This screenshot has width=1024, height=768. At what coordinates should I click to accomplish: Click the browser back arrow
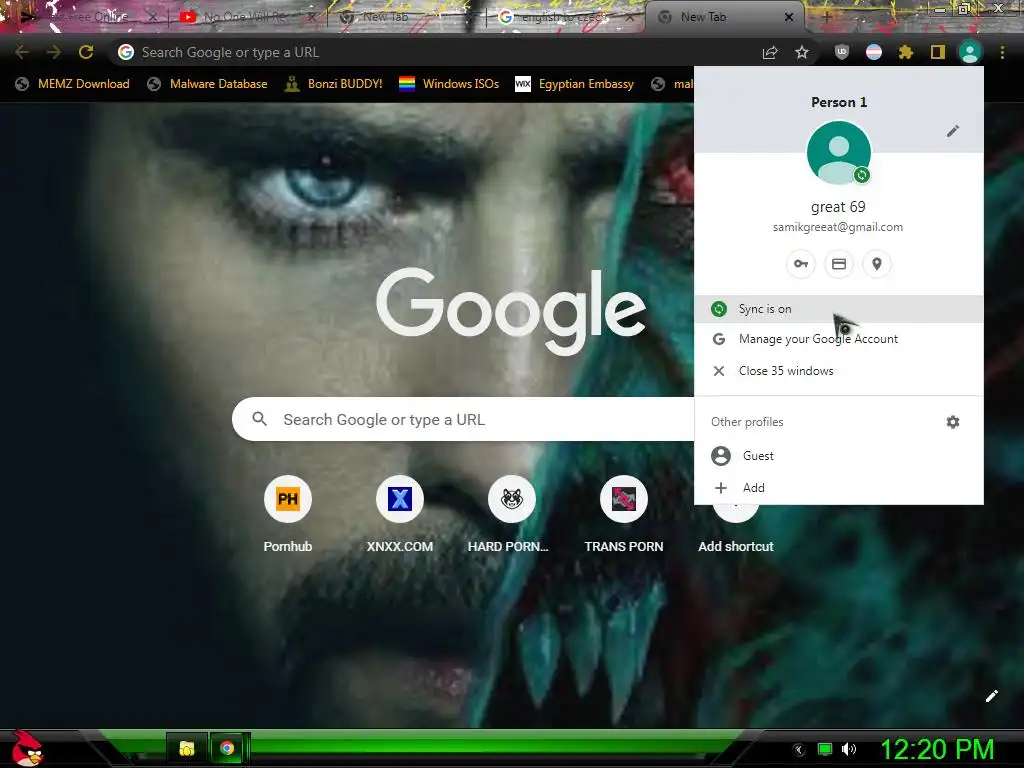pos(22,52)
